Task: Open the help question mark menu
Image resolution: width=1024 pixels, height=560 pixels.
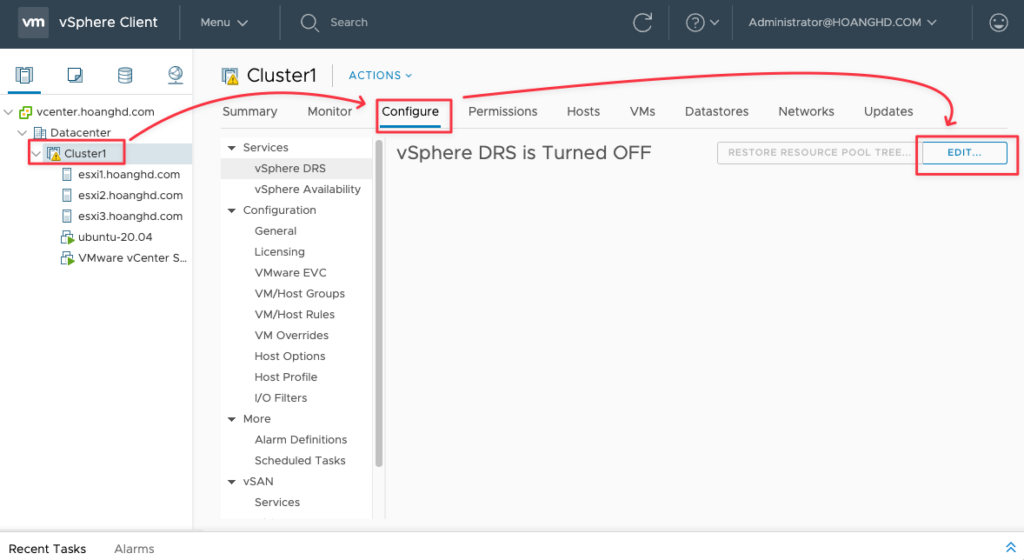Action: click(x=702, y=23)
